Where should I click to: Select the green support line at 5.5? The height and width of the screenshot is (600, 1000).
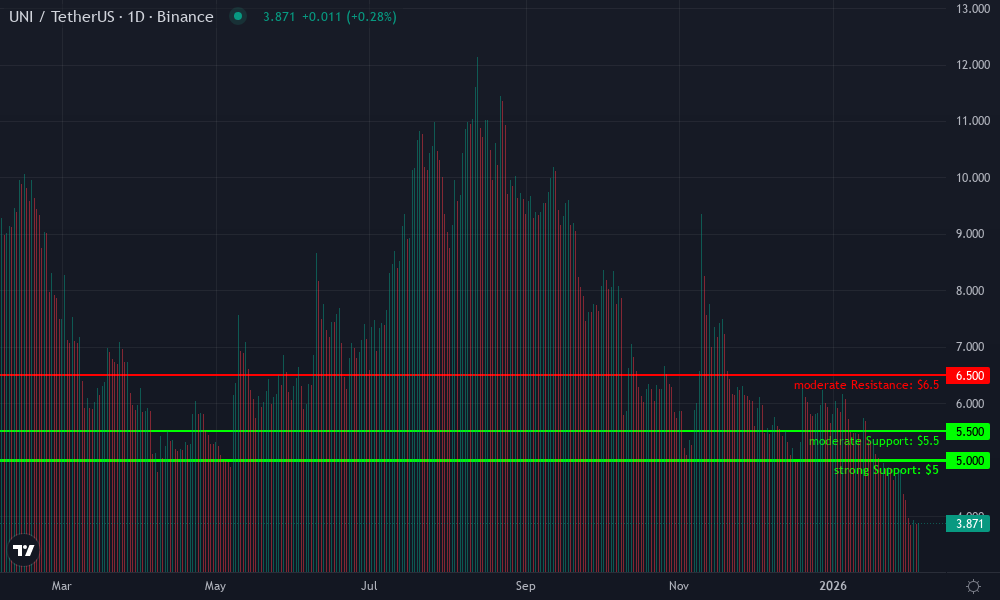pyautogui.click(x=472, y=431)
